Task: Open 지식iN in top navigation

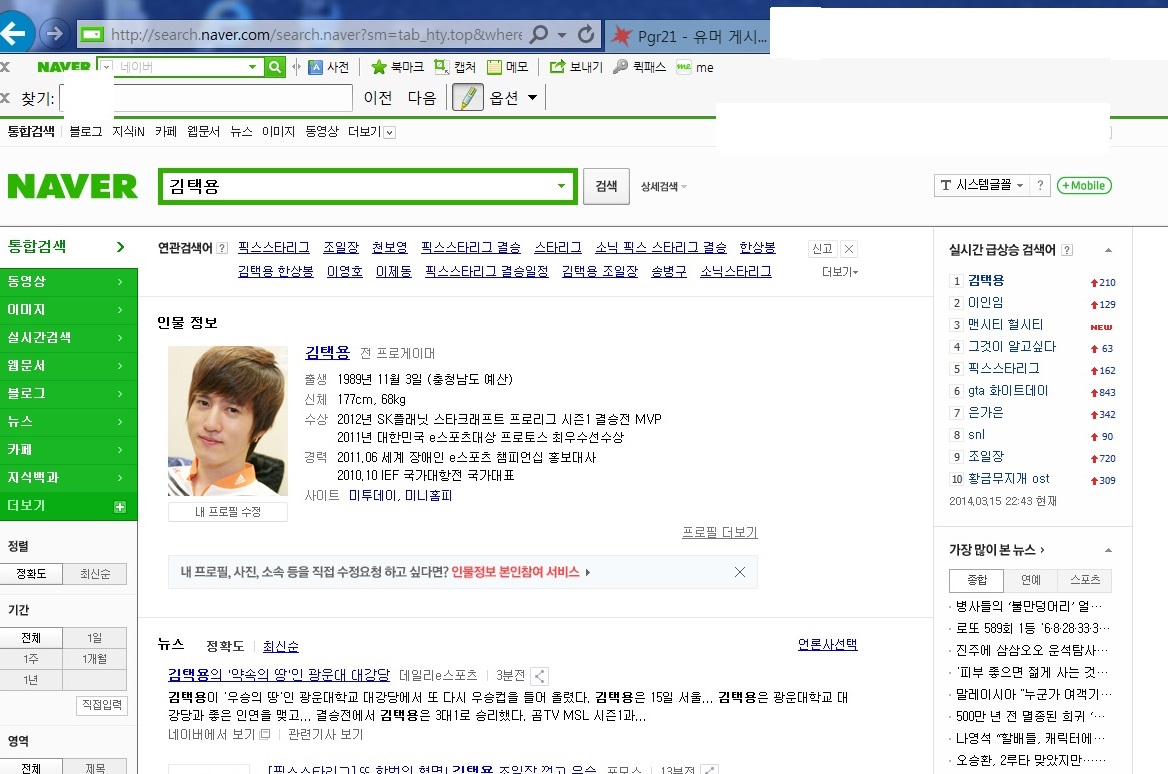Action: coord(128,132)
